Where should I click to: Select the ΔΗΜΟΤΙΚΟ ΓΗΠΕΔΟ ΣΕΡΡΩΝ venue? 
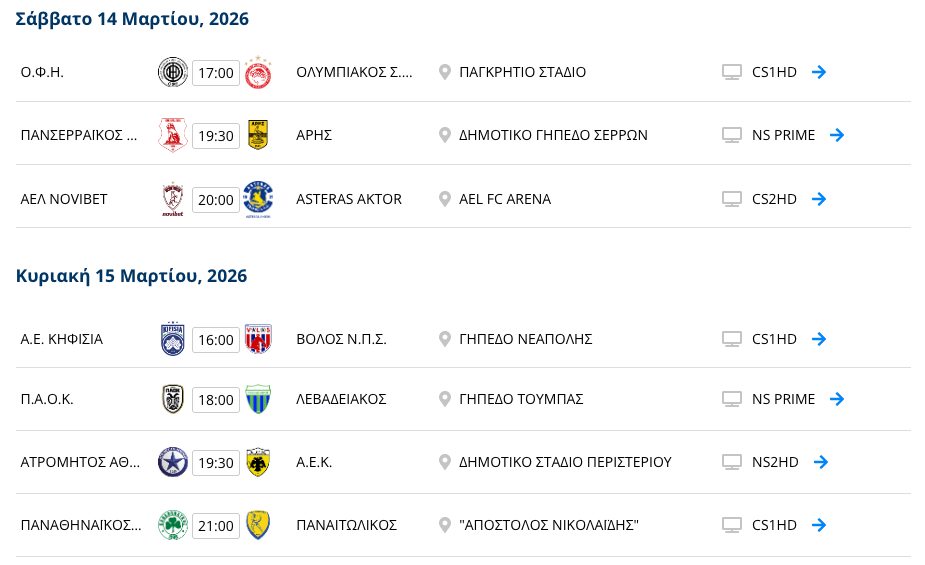click(x=553, y=135)
